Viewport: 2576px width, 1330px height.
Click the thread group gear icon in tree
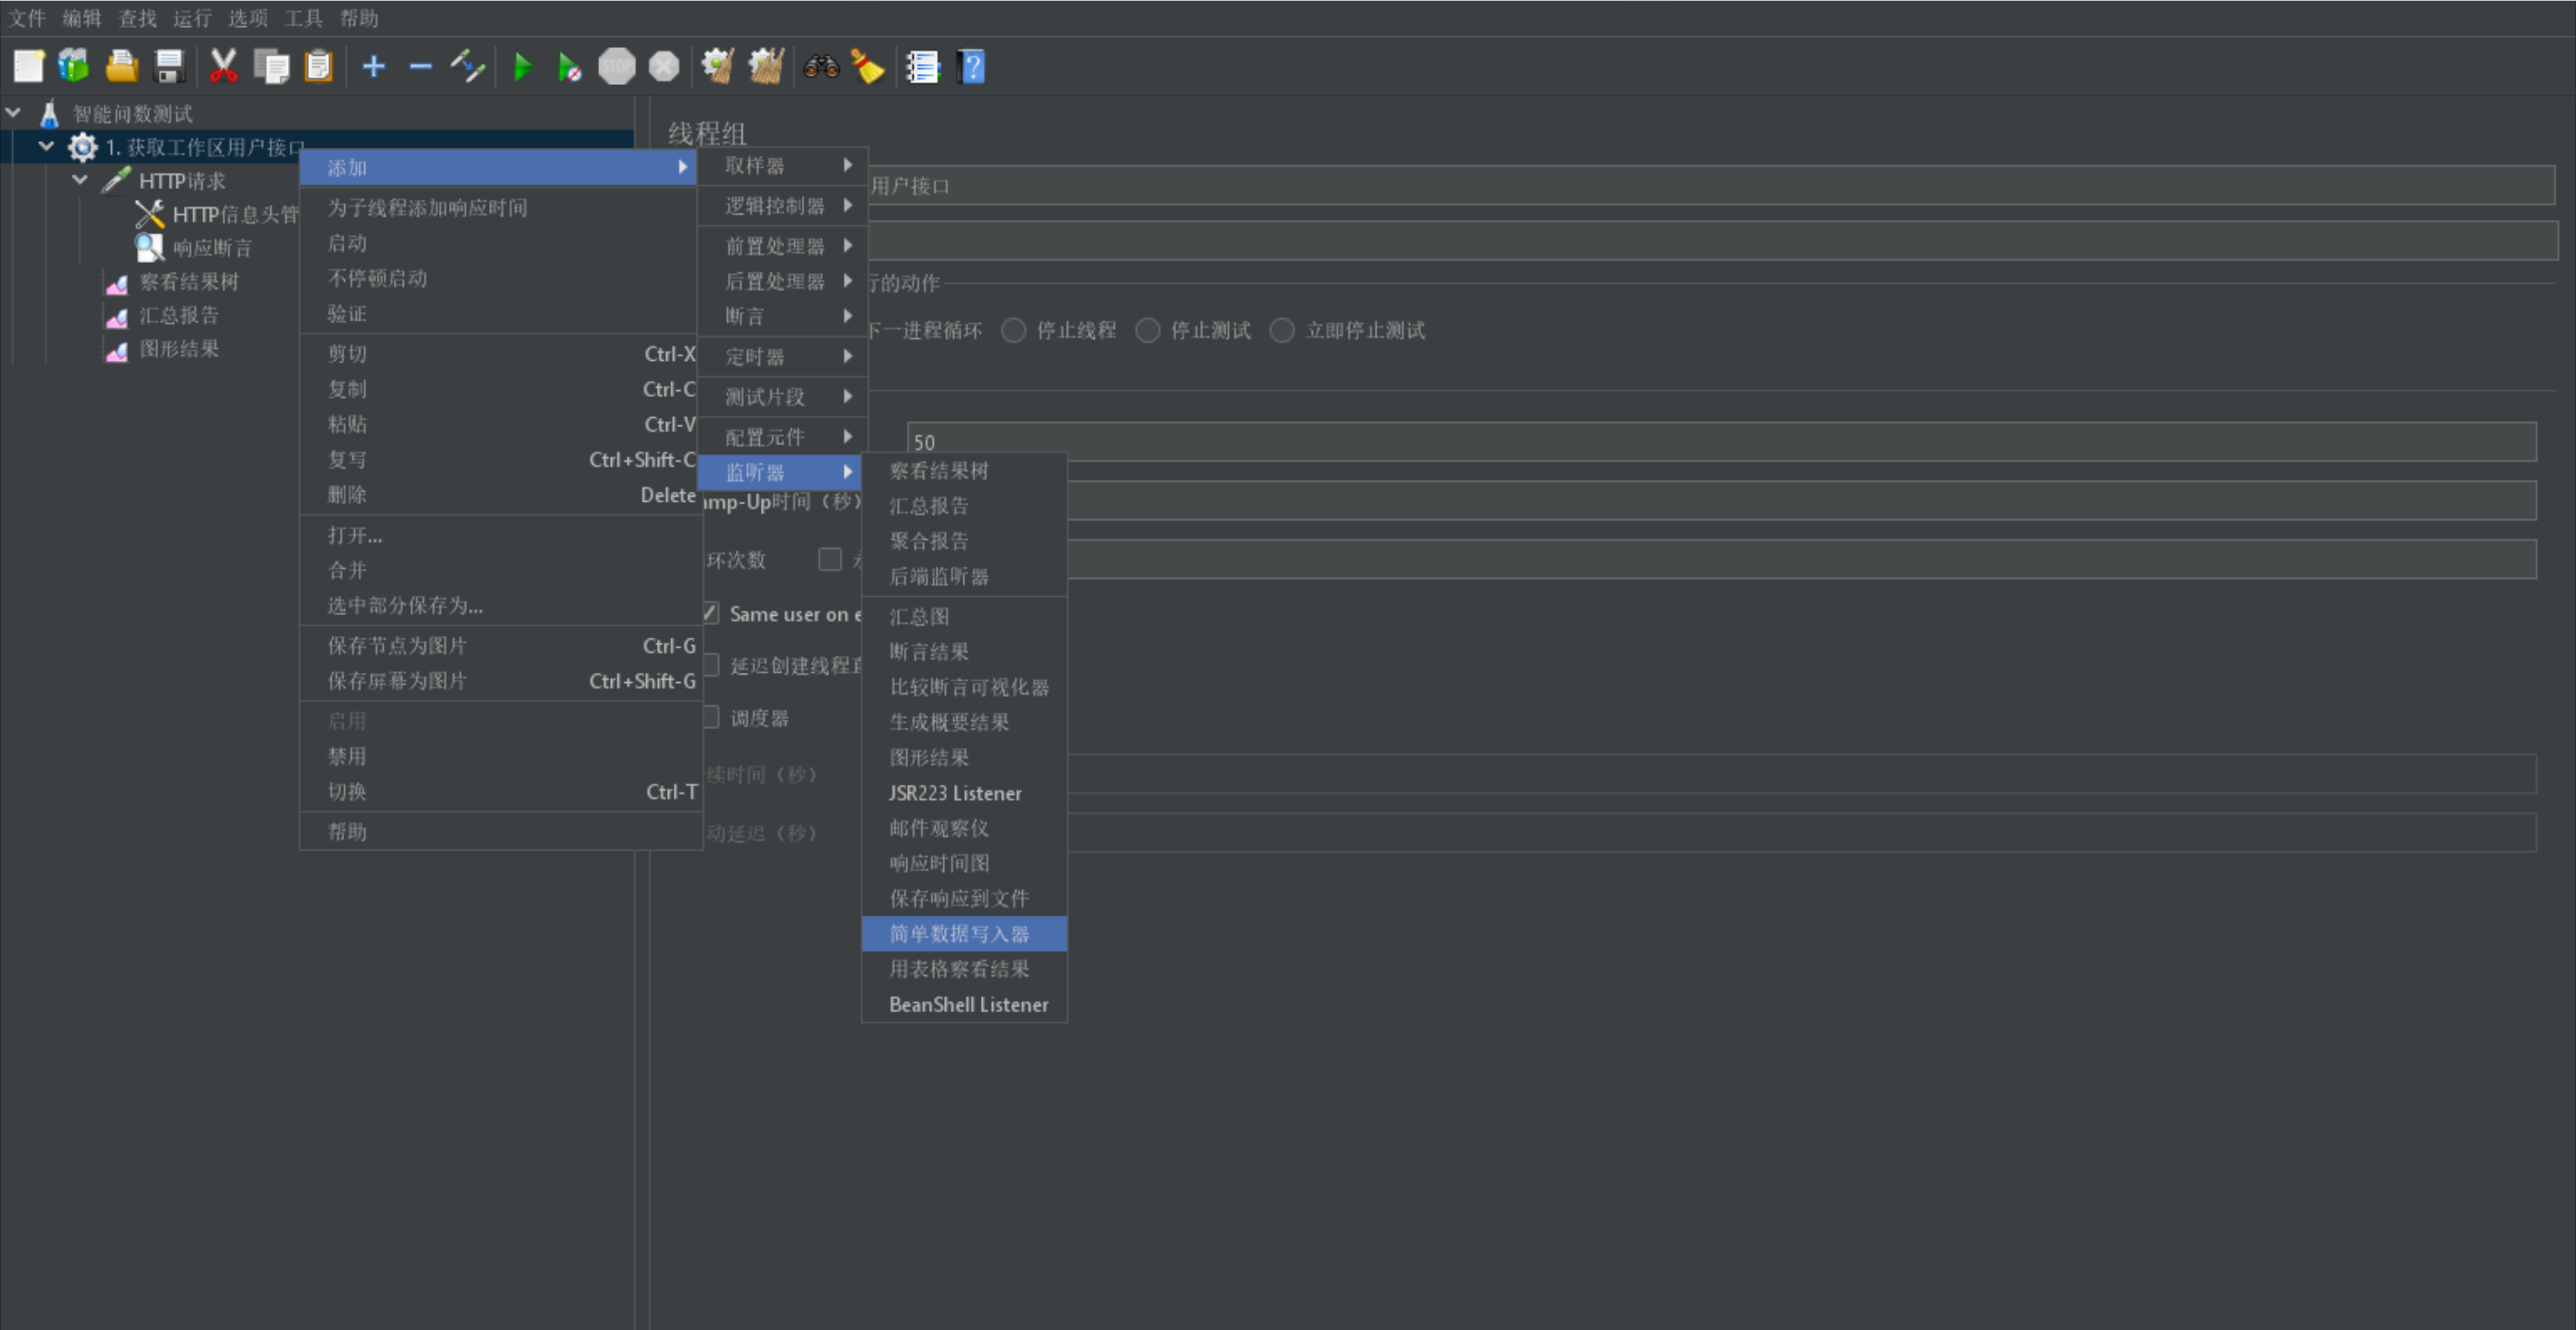[82, 147]
